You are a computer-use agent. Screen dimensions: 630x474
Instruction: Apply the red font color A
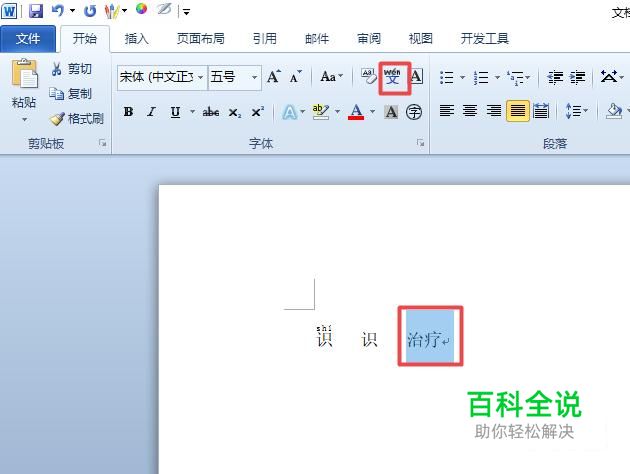[356, 112]
